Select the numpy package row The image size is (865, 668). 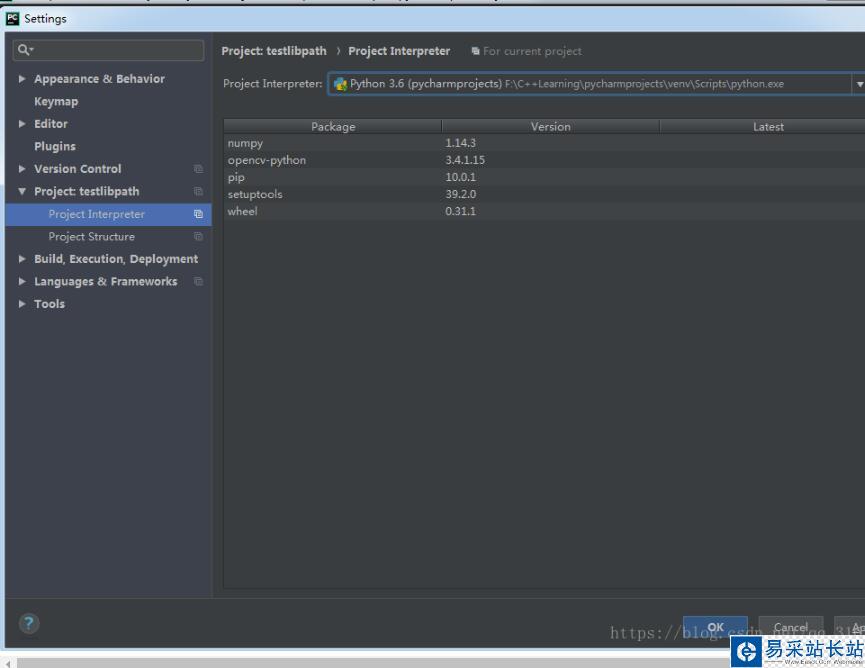pos(544,143)
